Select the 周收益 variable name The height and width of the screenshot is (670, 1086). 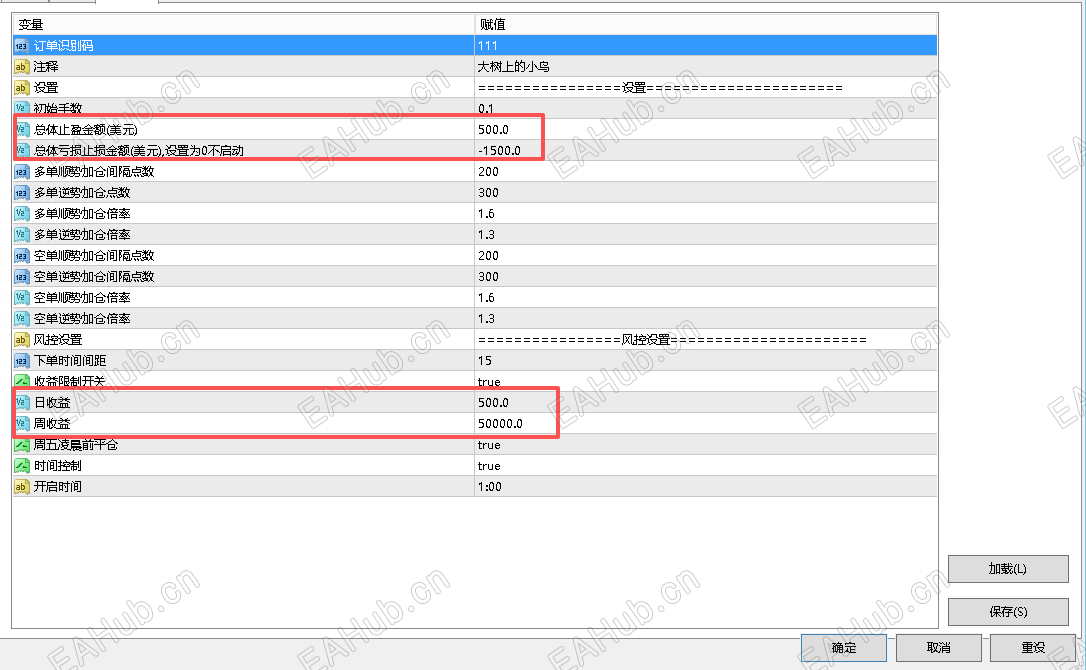pos(52,423)
